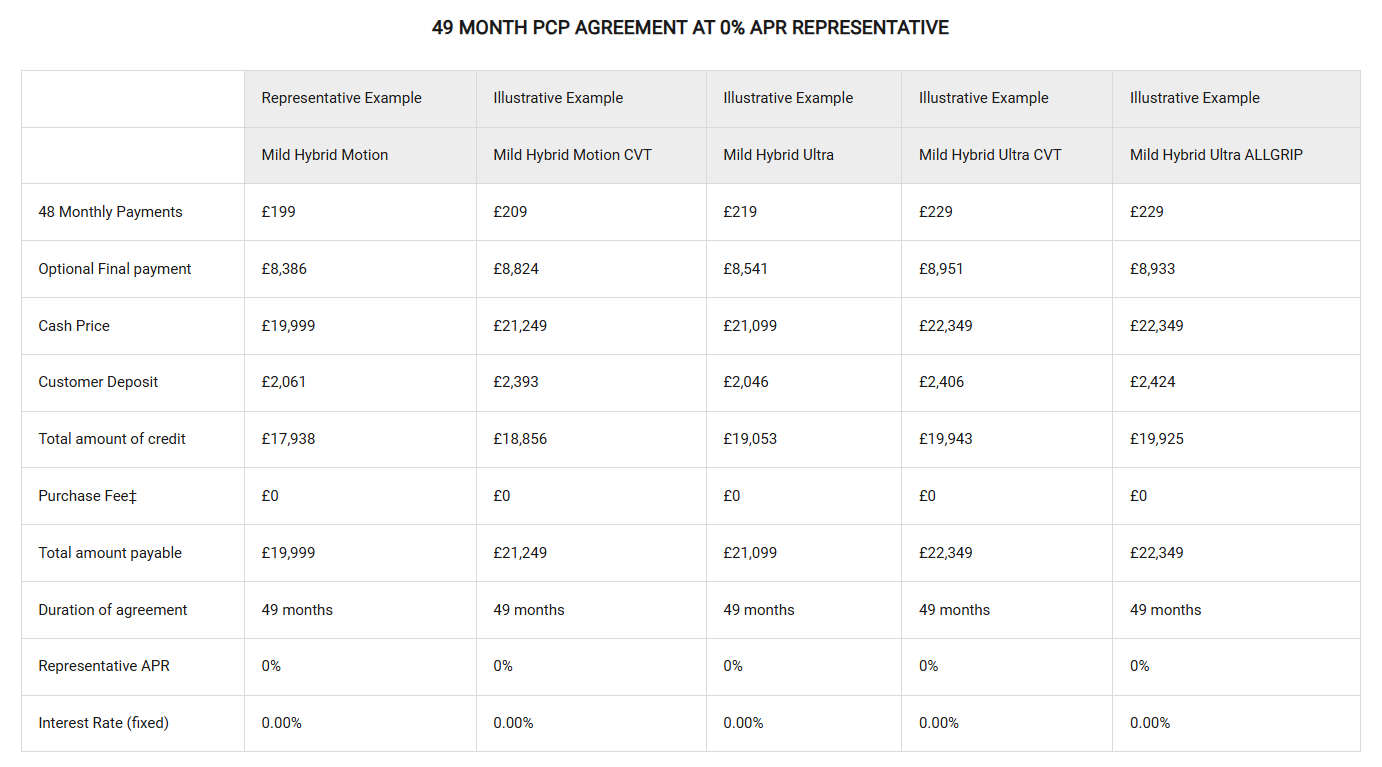Select the Optional Final payment row label
The height and width of the screenshot is (767, 1382).
(x=115, y=269)
